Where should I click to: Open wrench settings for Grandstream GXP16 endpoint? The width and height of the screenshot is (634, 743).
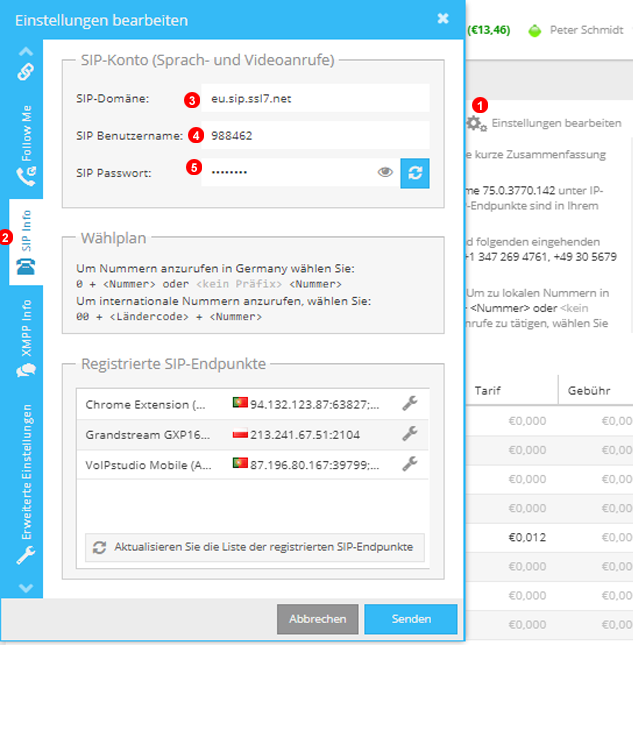[x=409, y=434]
